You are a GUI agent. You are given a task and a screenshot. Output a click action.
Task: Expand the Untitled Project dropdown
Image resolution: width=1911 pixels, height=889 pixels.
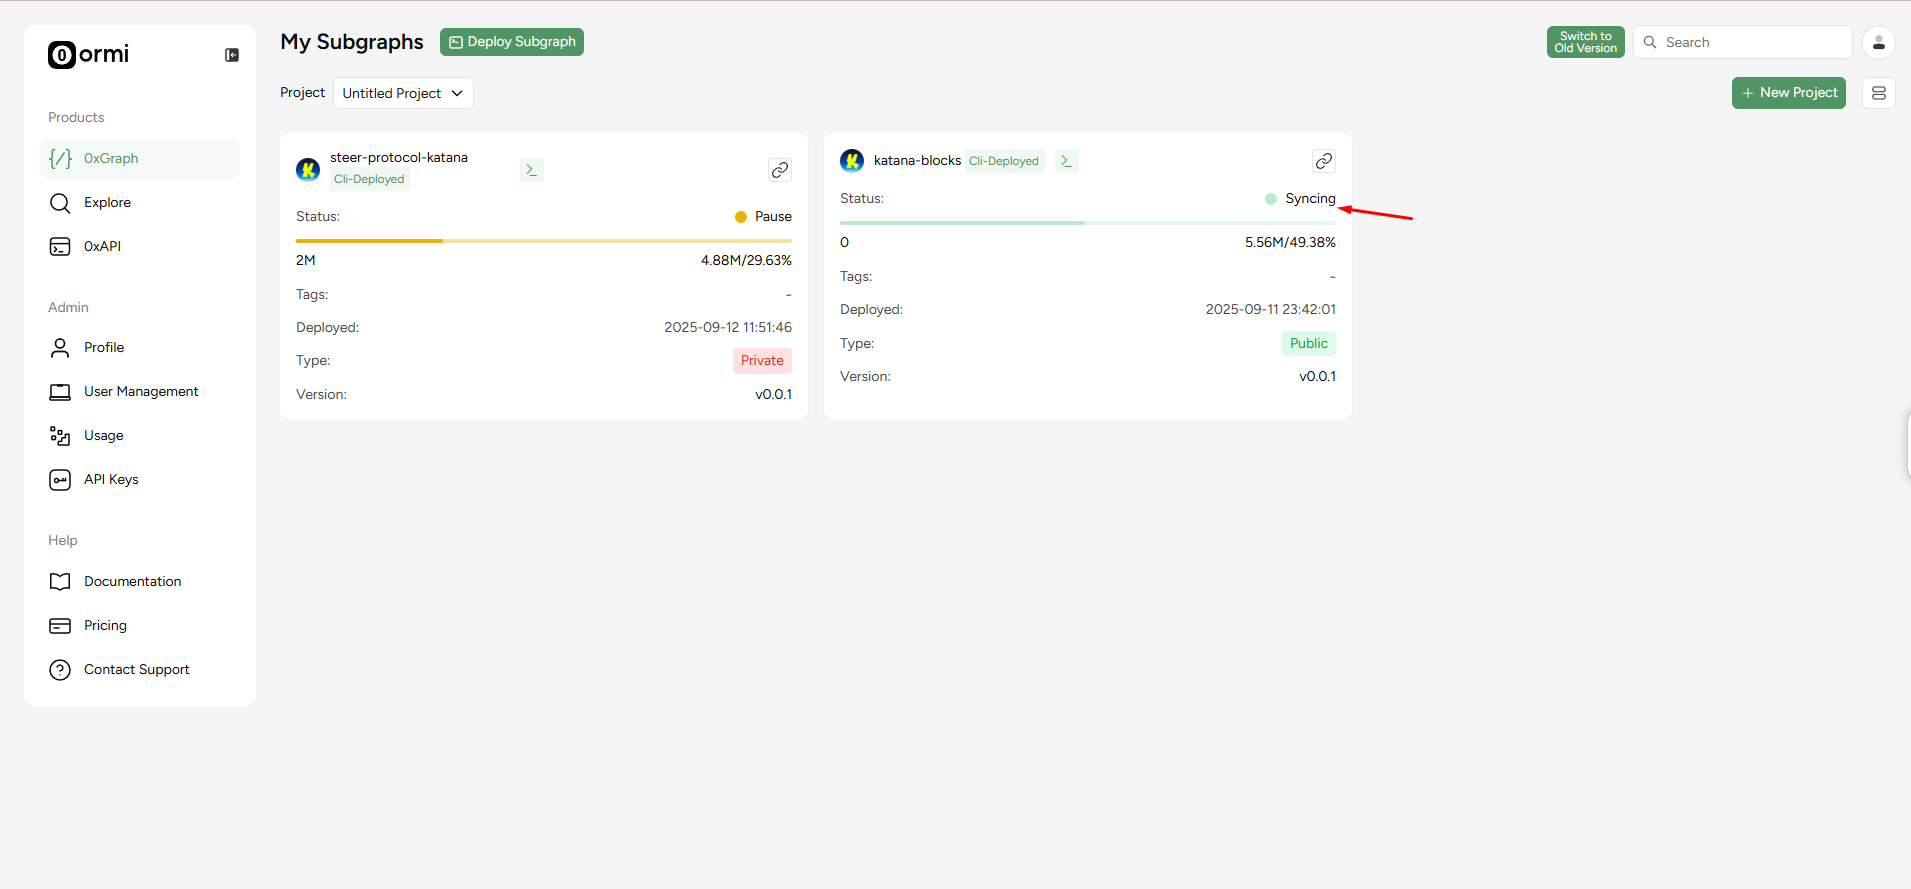403,93
